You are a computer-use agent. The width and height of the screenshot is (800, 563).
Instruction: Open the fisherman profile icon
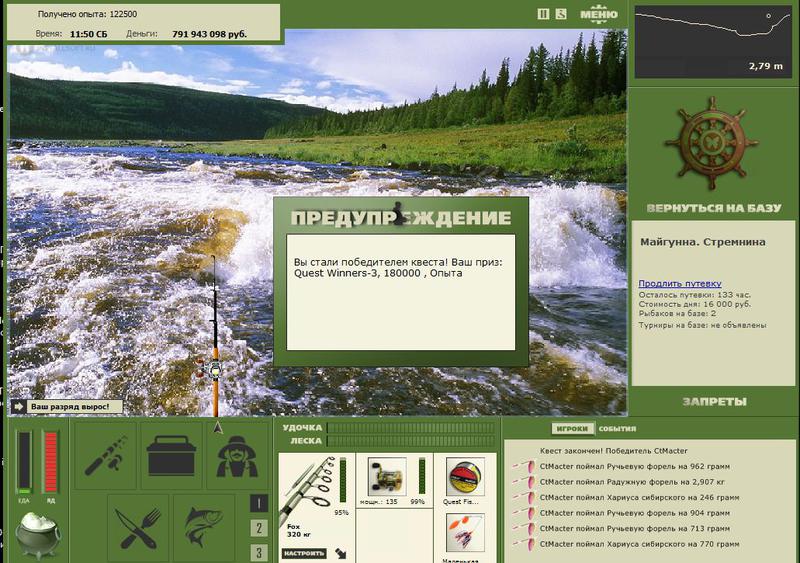pos(237,455)
